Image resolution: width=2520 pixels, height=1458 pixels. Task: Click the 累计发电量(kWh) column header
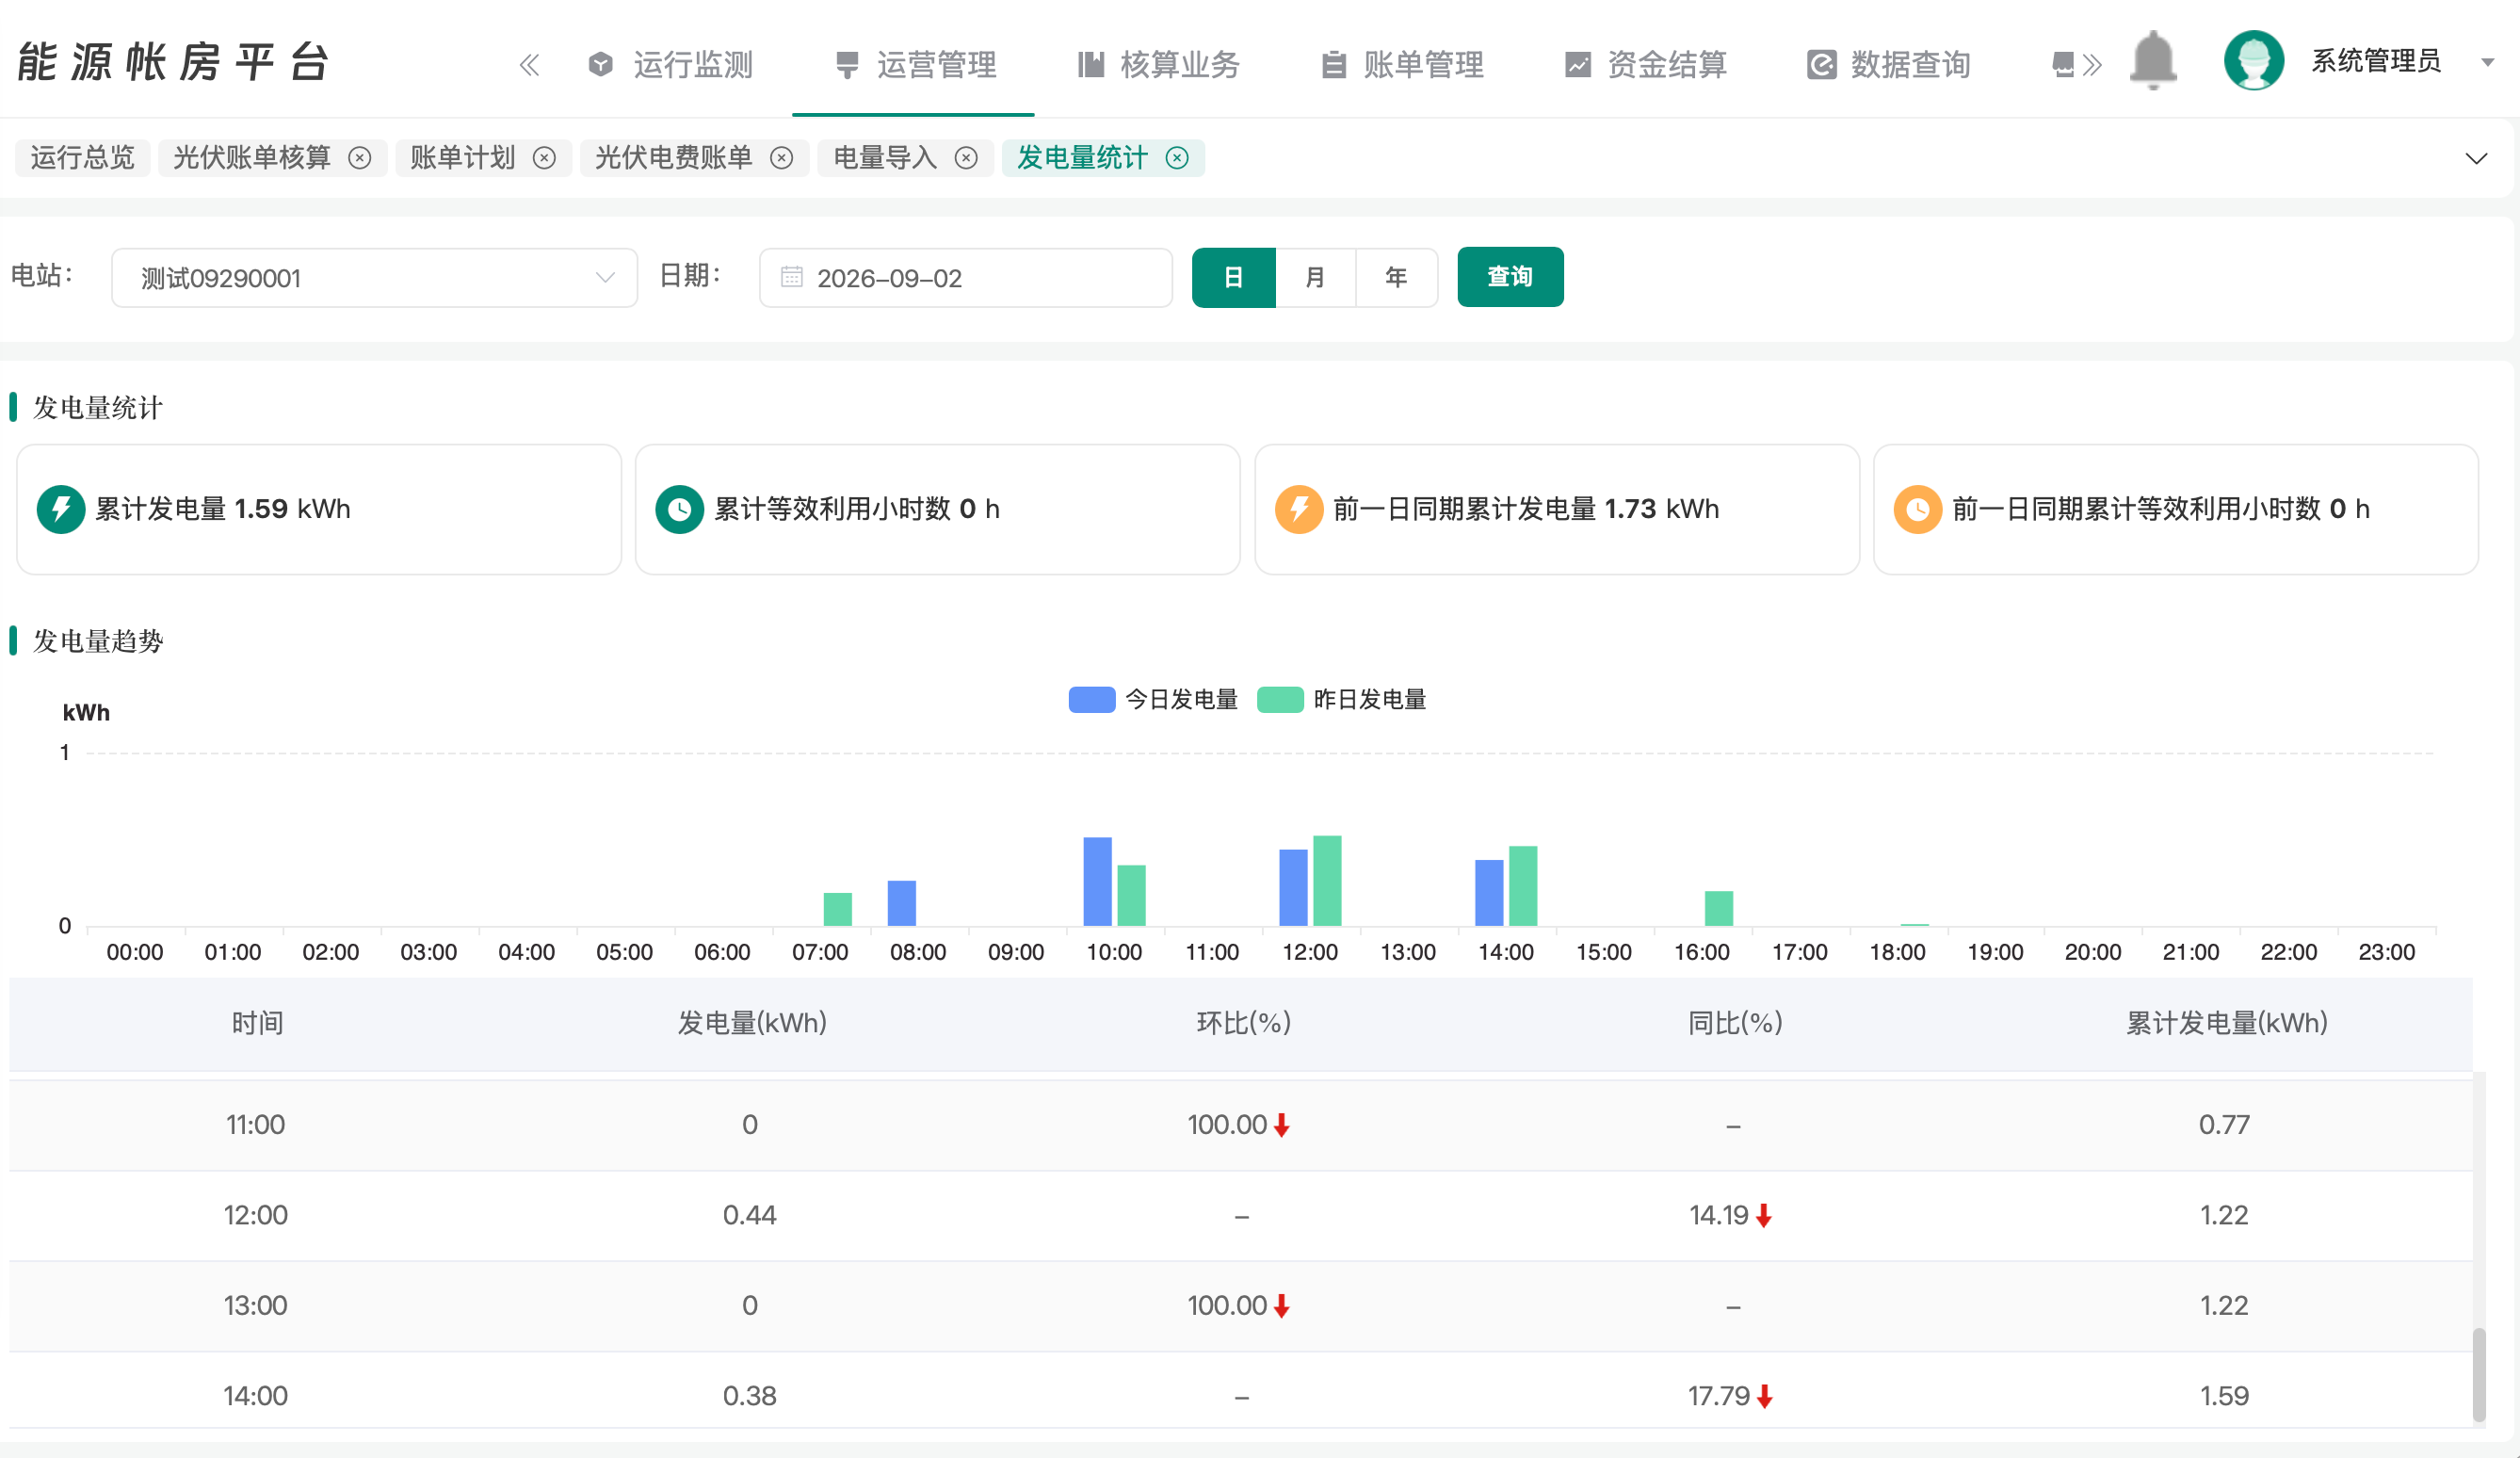(2227, 1023)
